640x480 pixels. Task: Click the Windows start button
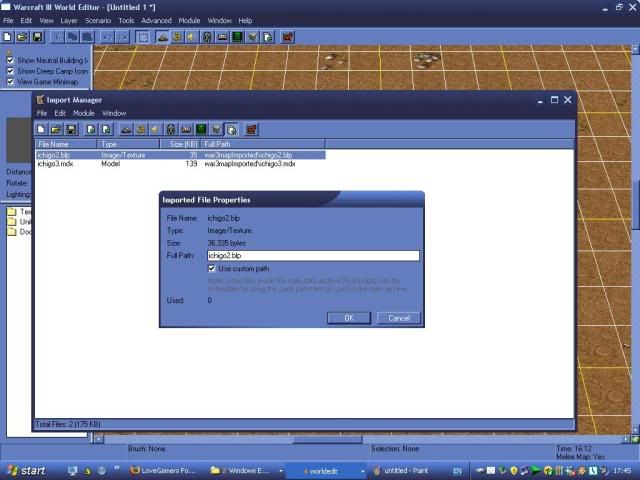(x=26, y=471)
